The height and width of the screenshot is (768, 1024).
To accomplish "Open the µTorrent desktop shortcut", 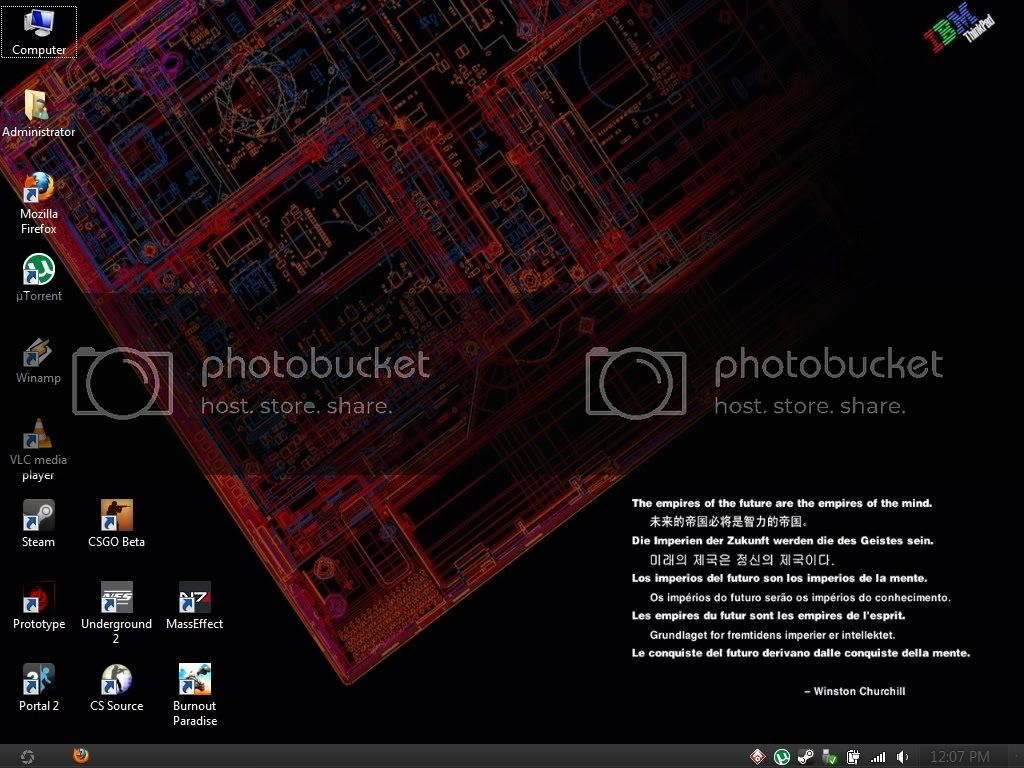I will pyautogui.click(x=38, y=270).
